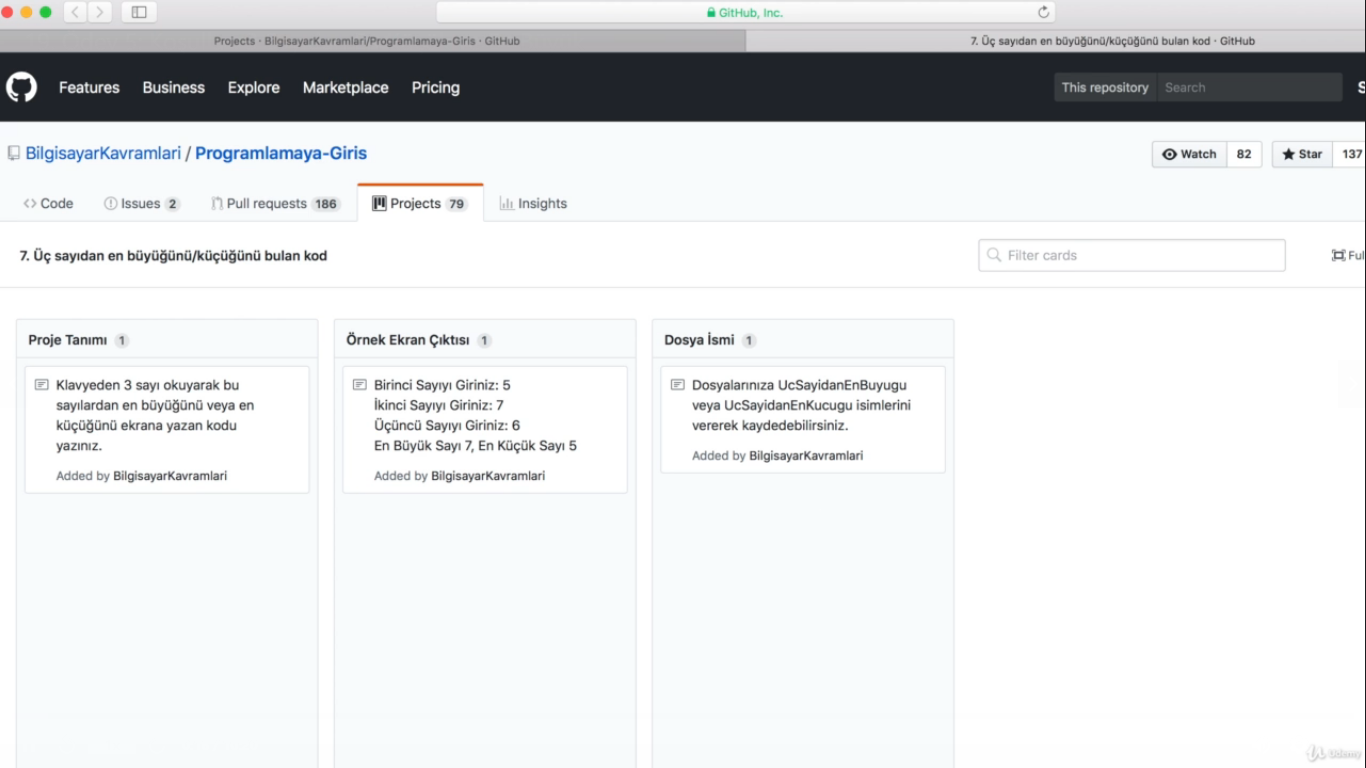Open the This repository search scope selector
The width and height of the screenshot is (1366, 768).
(1104, 87)
